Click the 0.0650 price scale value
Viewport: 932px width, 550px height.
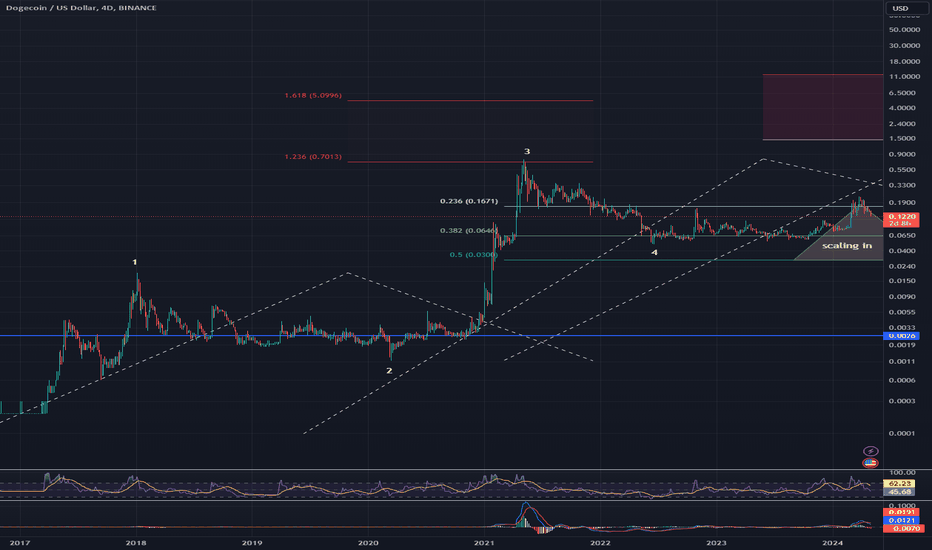[903, 235]
